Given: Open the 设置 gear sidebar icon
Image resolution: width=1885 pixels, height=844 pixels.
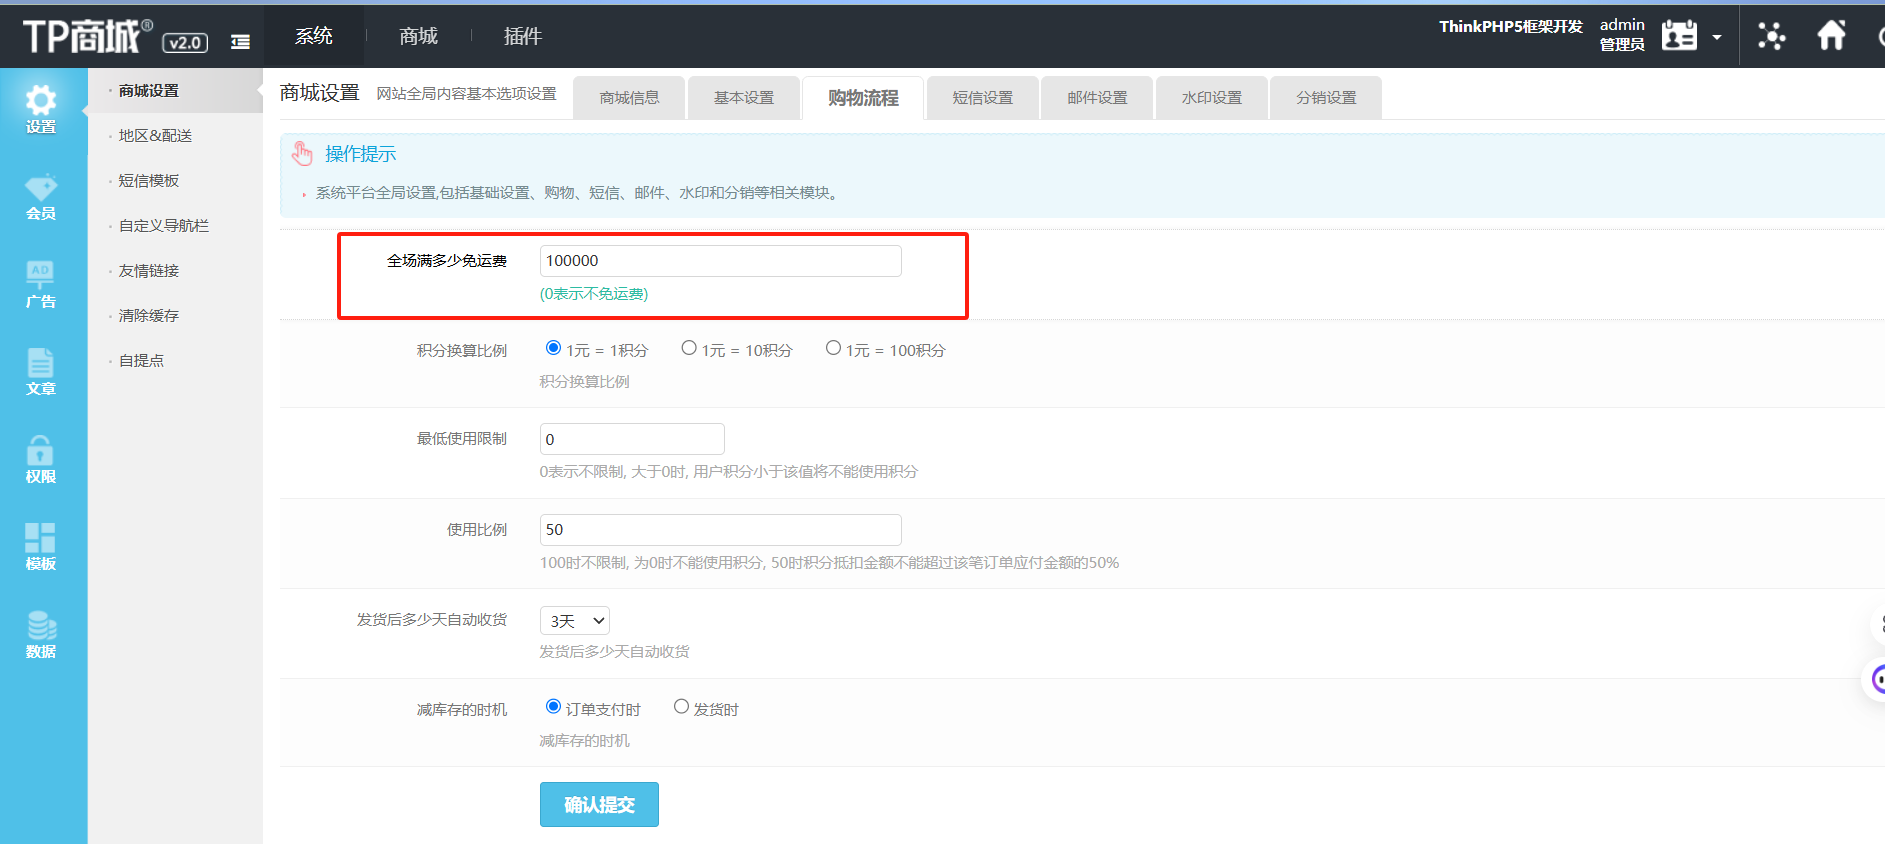Looking at the screenshot, I should pyautogui.click(x=41, y=109).
